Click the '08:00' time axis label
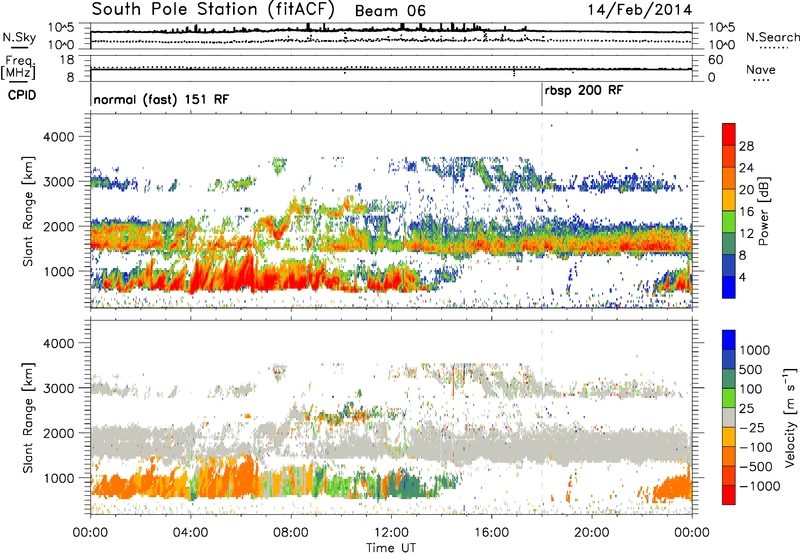Screen dimensions: 800x554 (291, 533)
